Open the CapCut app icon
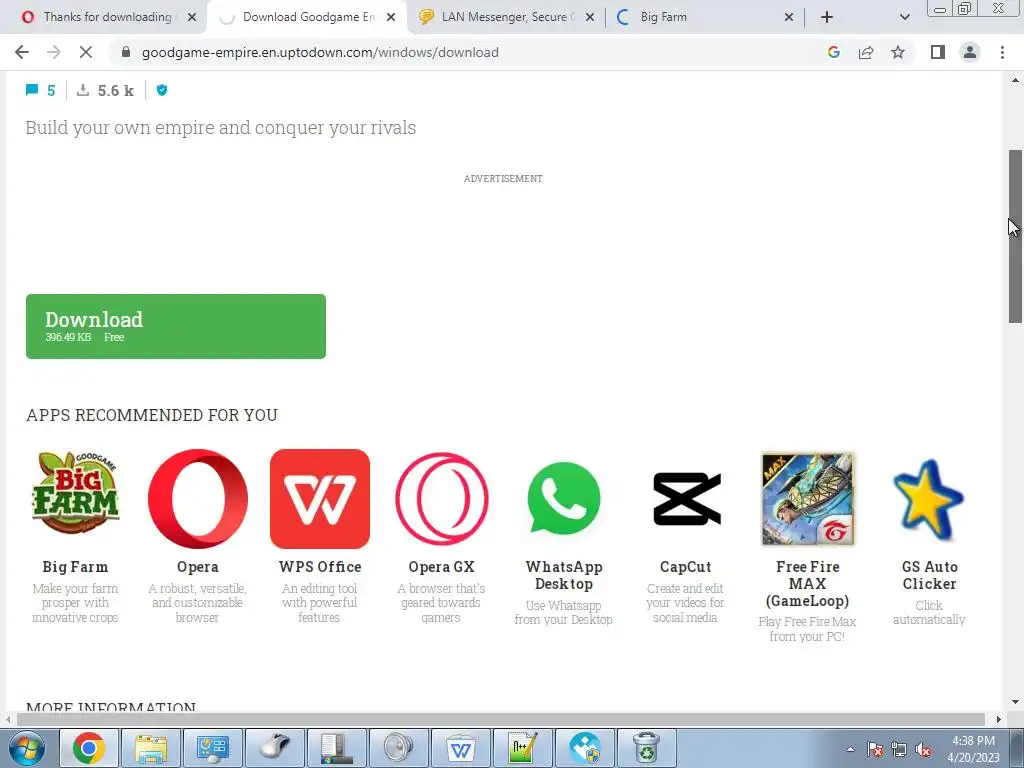This screenshot has width=1024, height=768. tap(686, 498)
